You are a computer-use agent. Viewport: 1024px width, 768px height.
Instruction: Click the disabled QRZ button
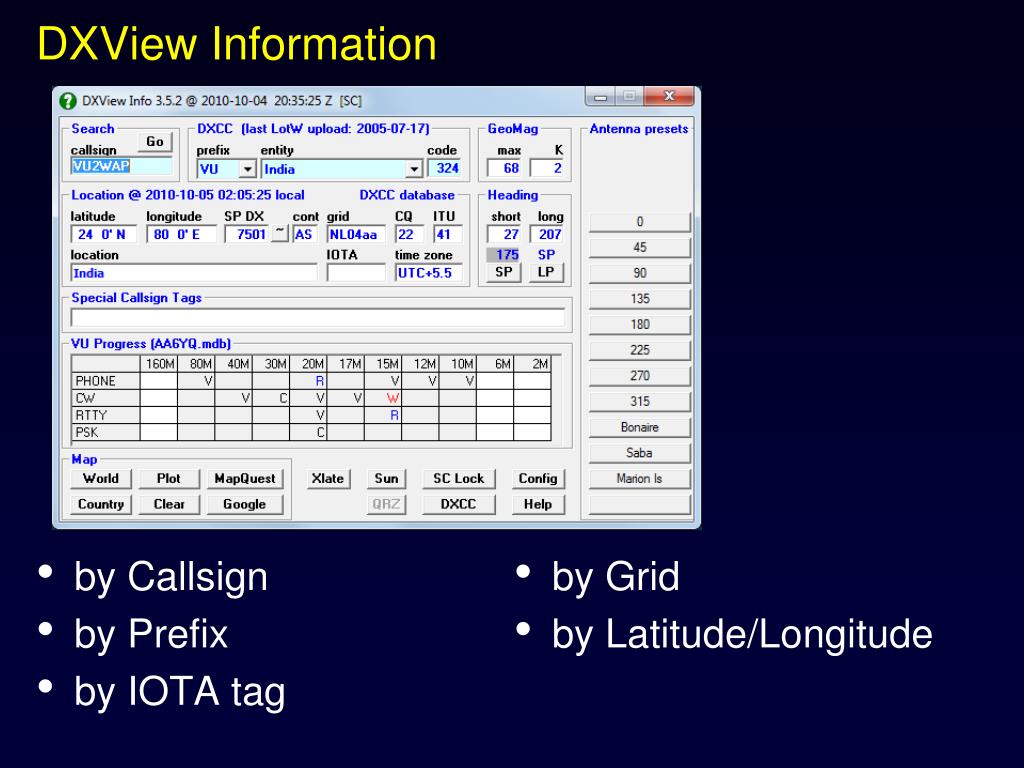386,504
